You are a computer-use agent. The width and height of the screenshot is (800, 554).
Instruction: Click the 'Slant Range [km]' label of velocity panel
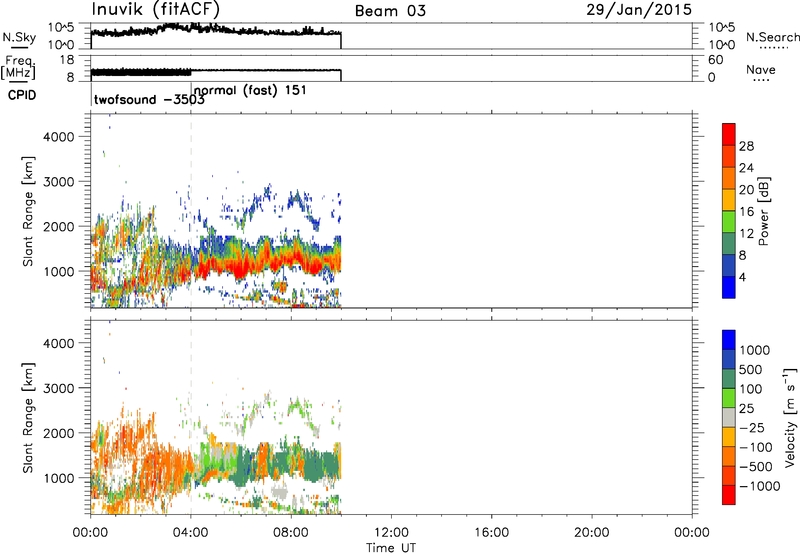coord(29,418)
